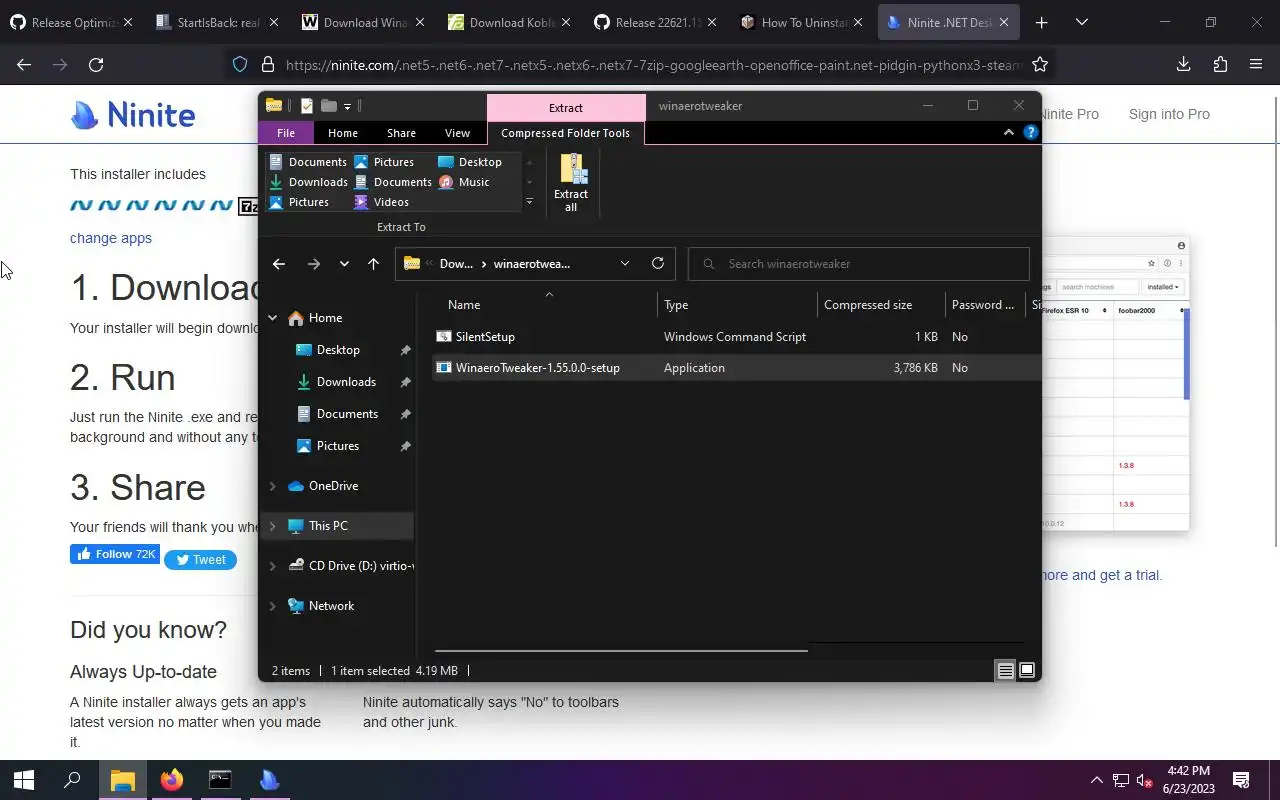Open Firefox list all tabs dropdown
This screenshot has height=800, width=1280.
[x=1081, y=22]
